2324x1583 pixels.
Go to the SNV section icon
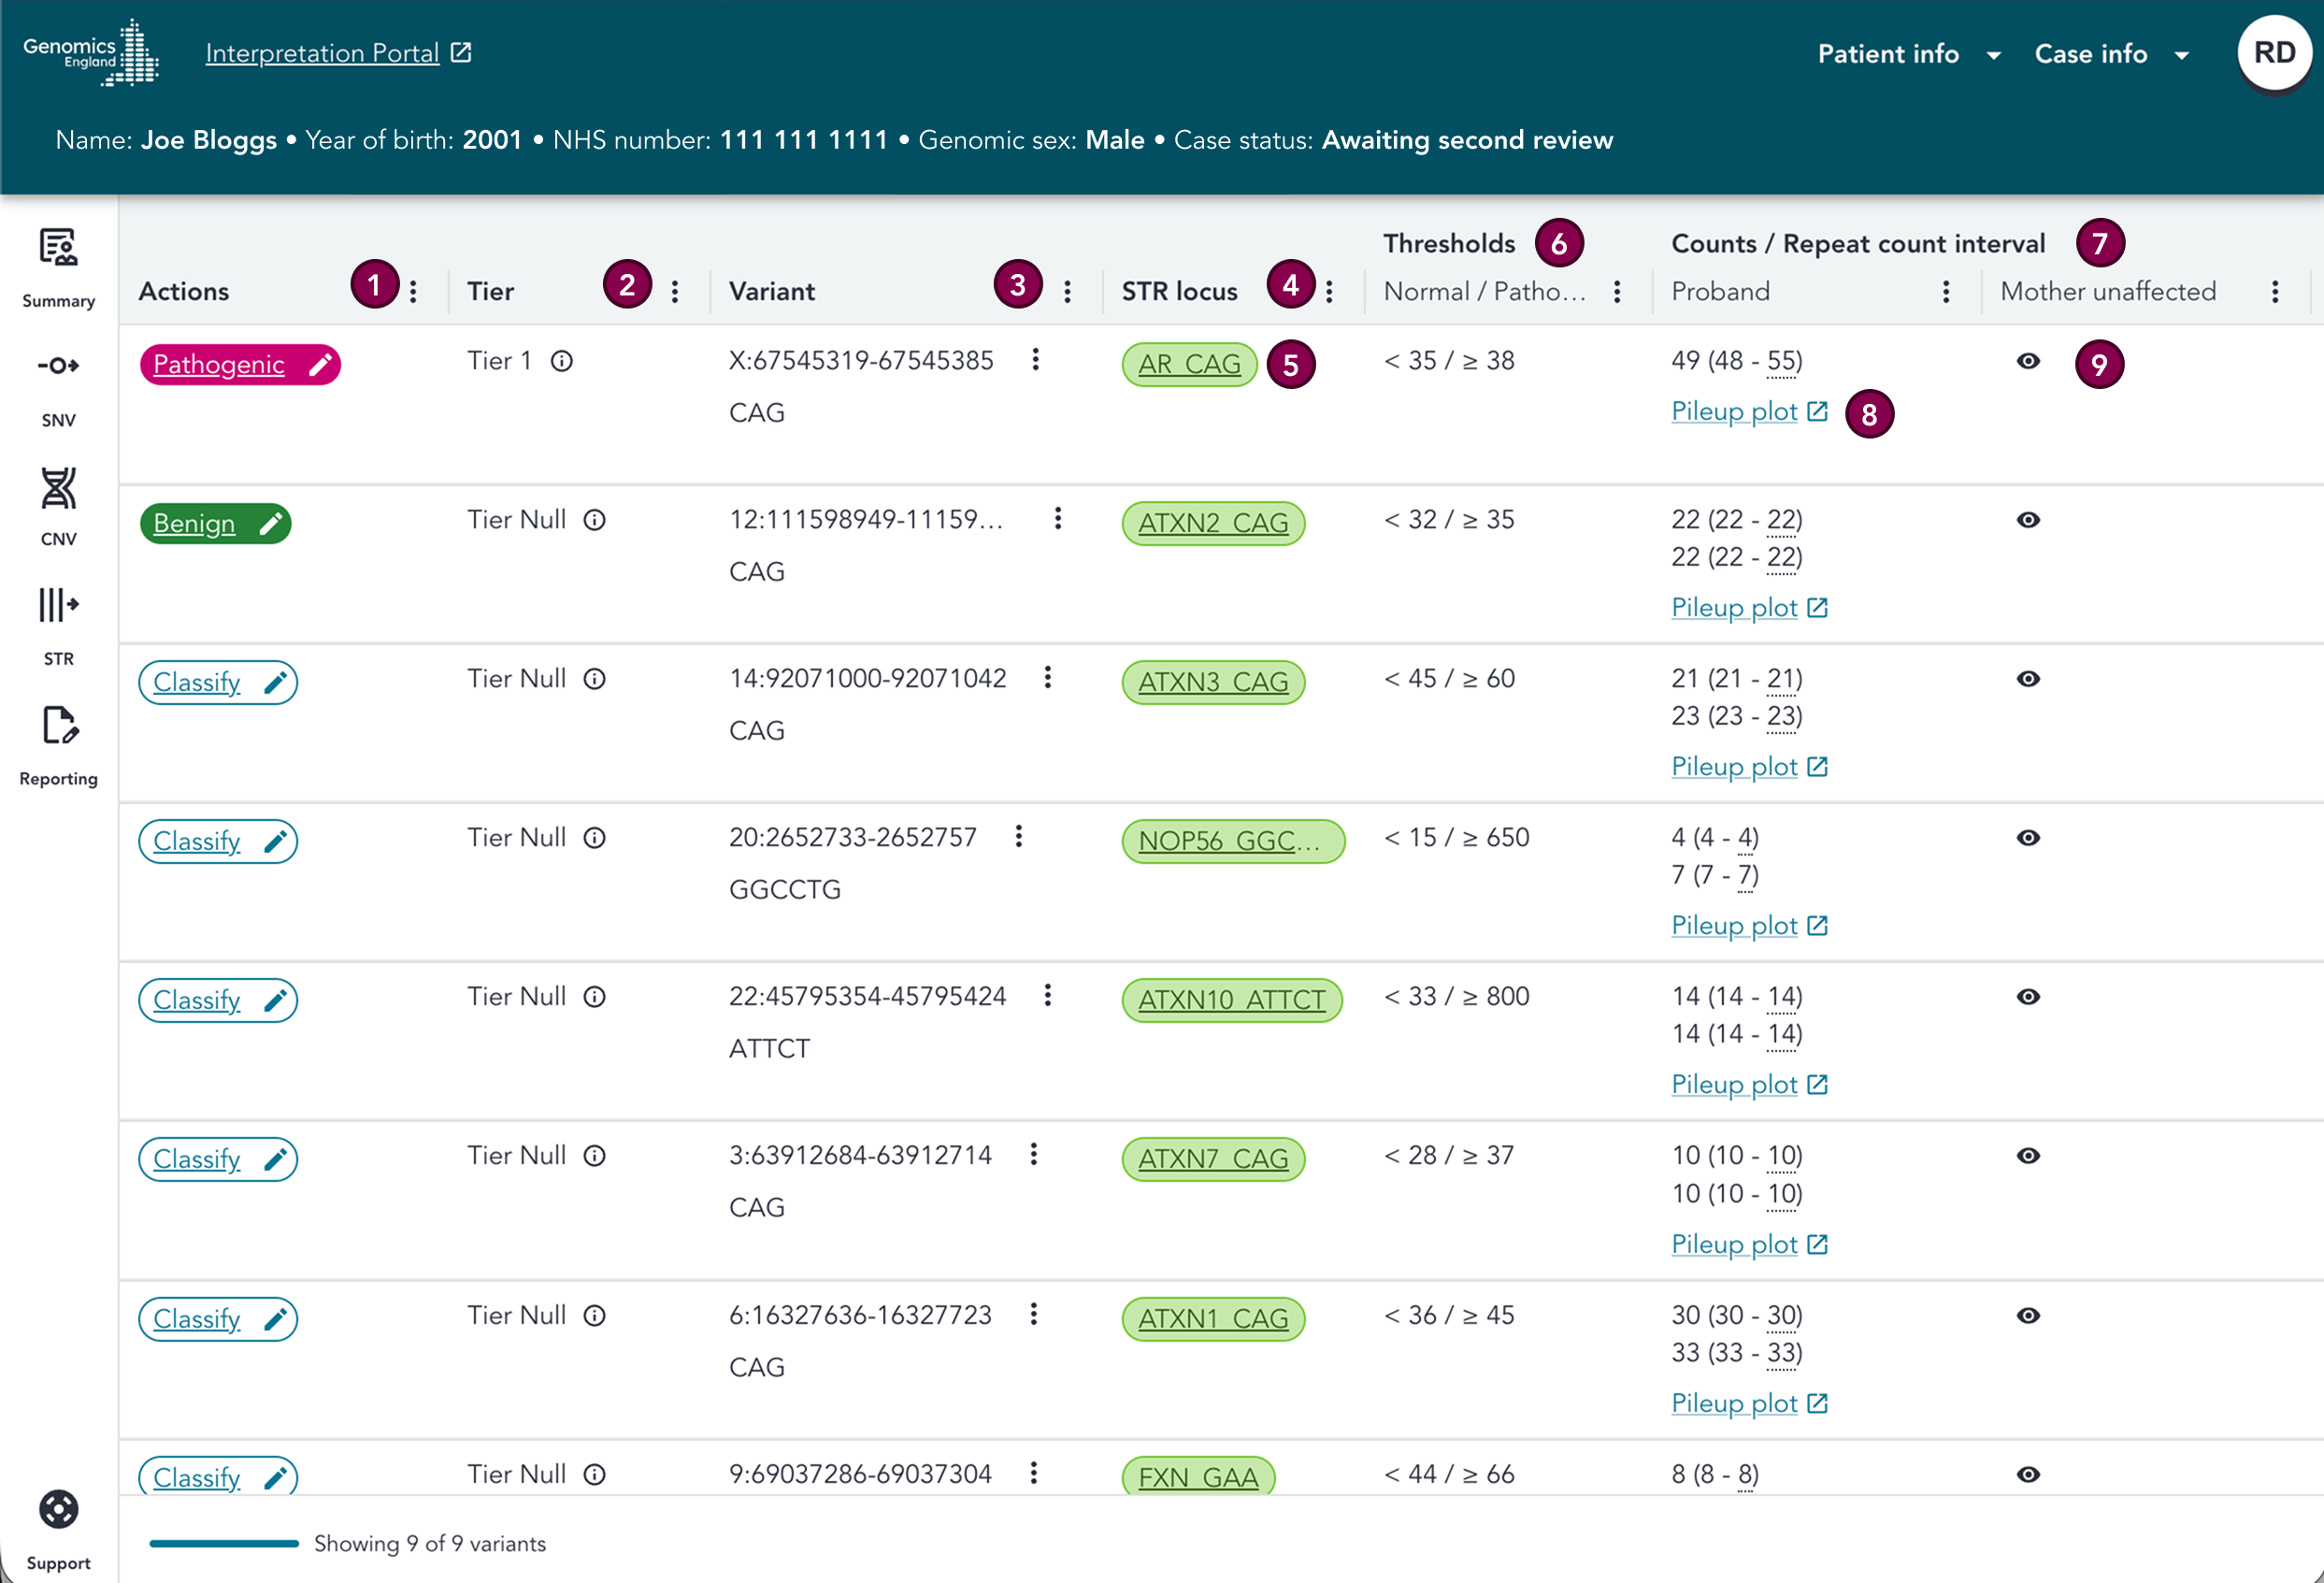(x=58, y=366)
